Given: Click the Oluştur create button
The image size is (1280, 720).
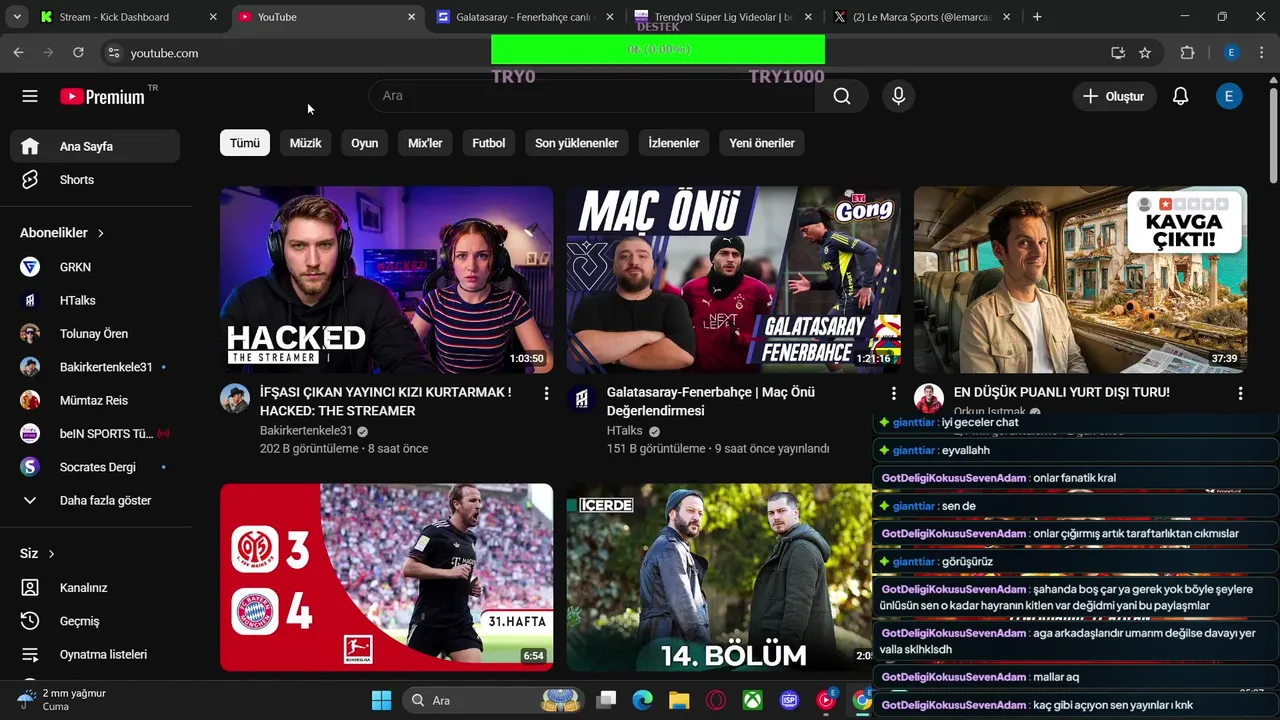Looking at the screenshot, I should click(1113, 96).
